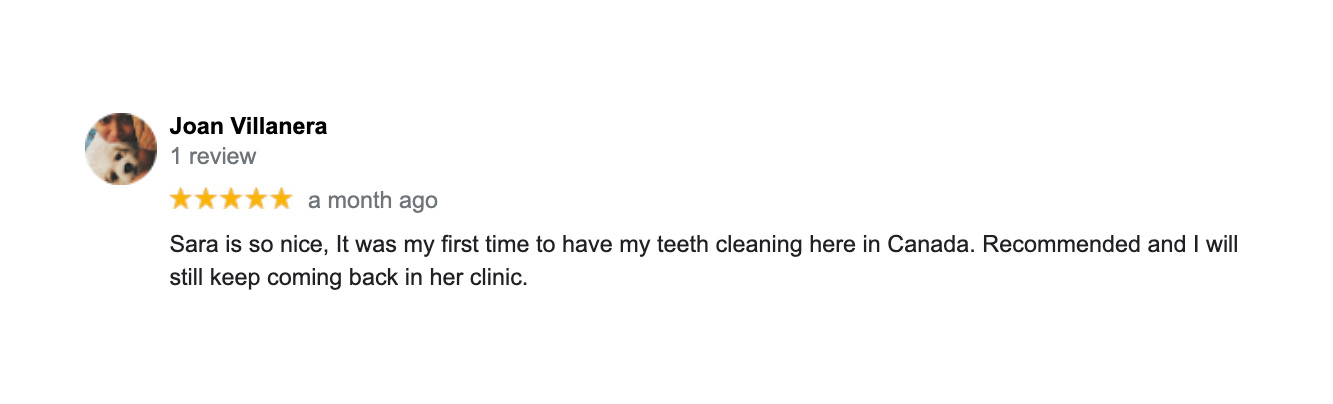Click the fourth gold star
Viewport: 1333px width, 404px height.
click(x=256, y=199)
